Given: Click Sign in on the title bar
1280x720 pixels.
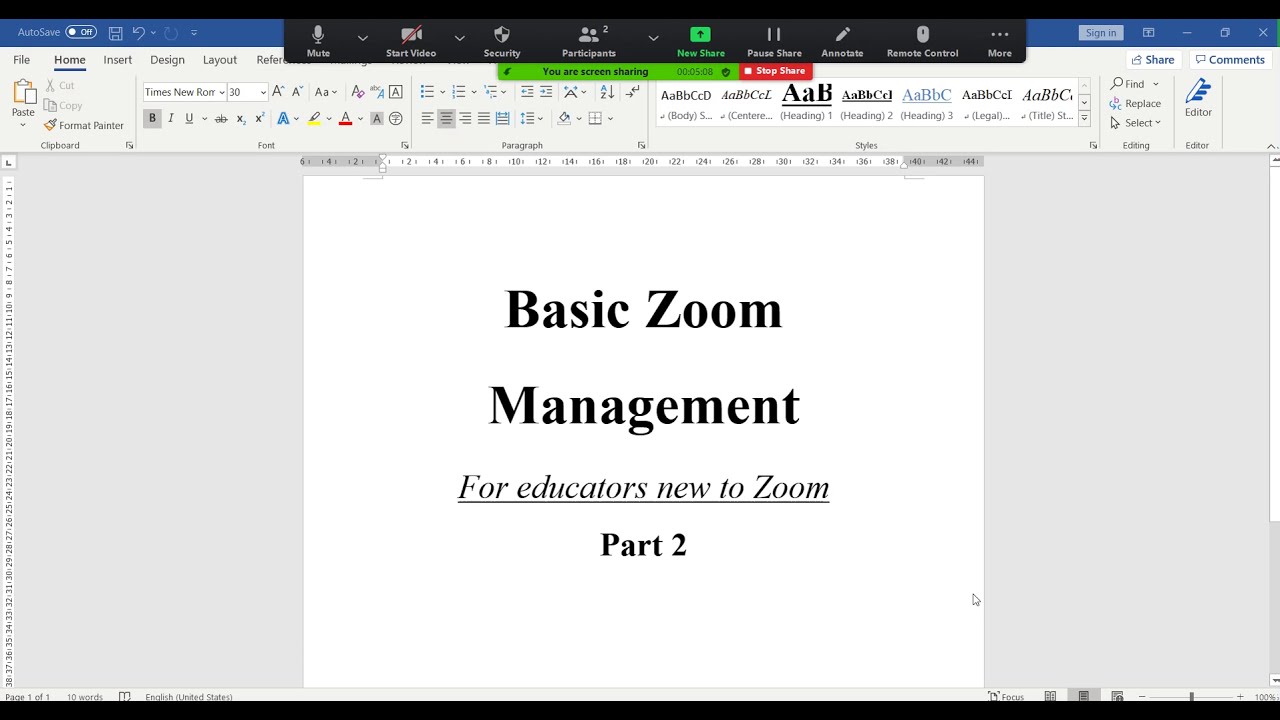Looking at the screenshot, I should tap(1101, 33).
